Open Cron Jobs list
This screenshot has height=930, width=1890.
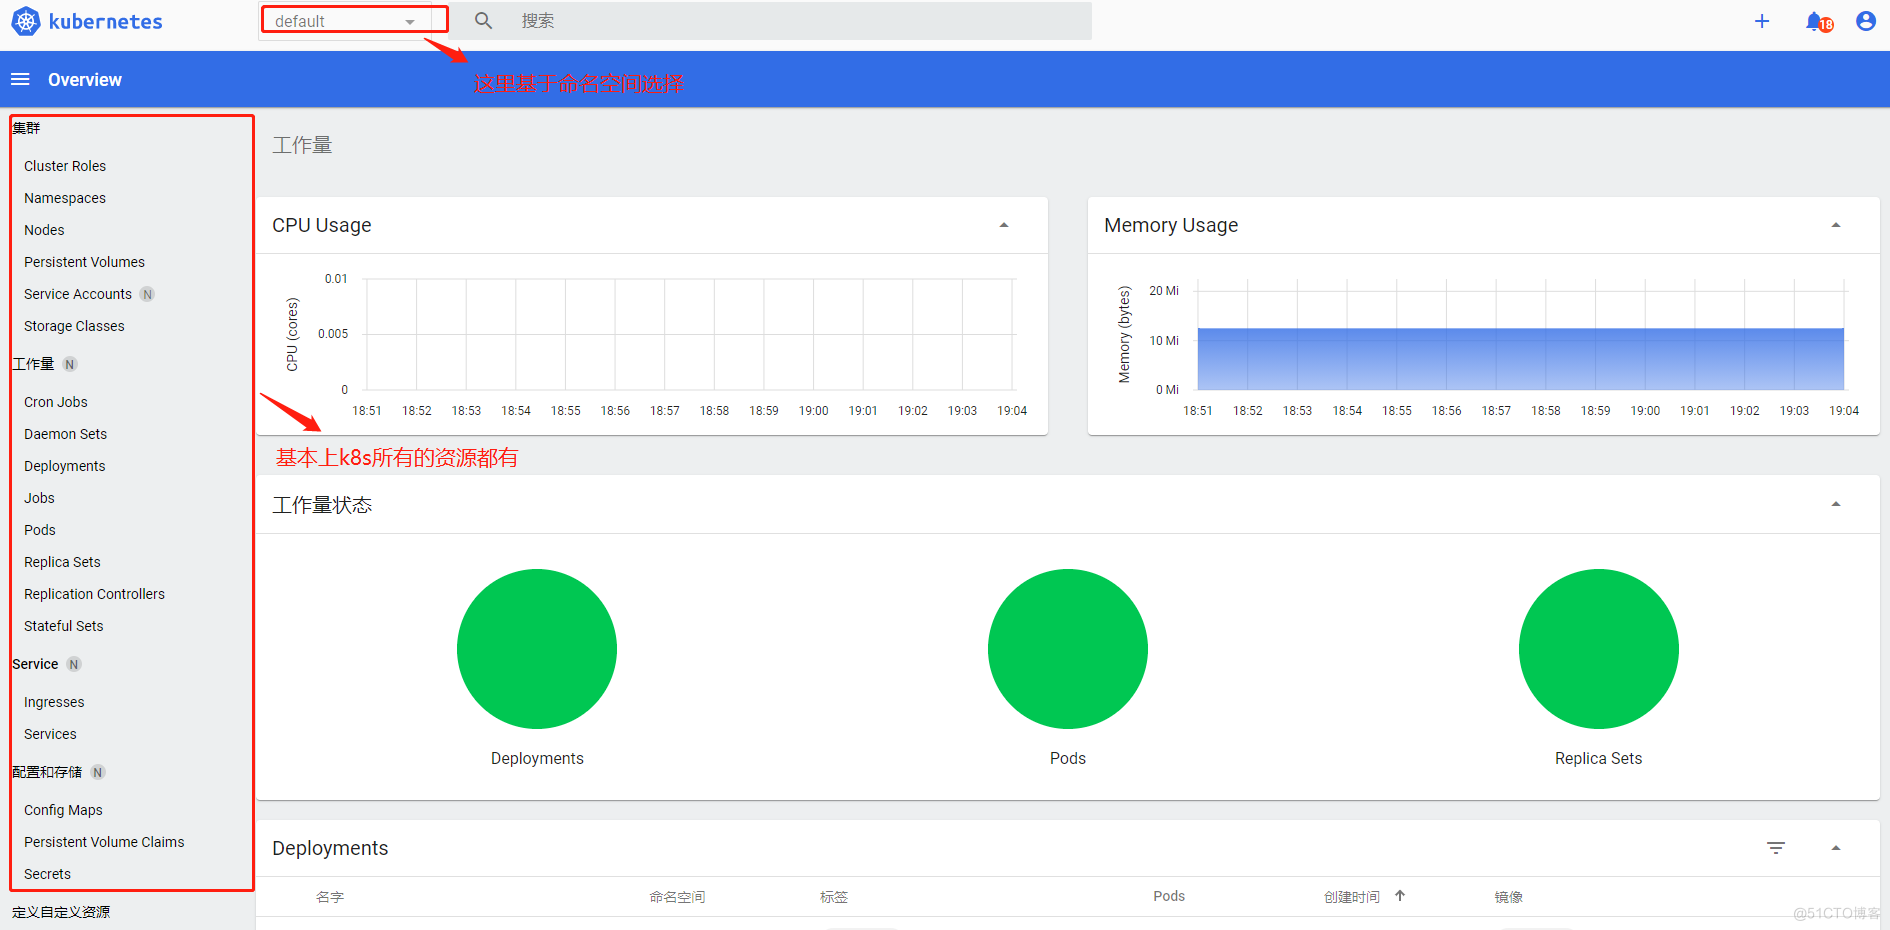(56, 402)
